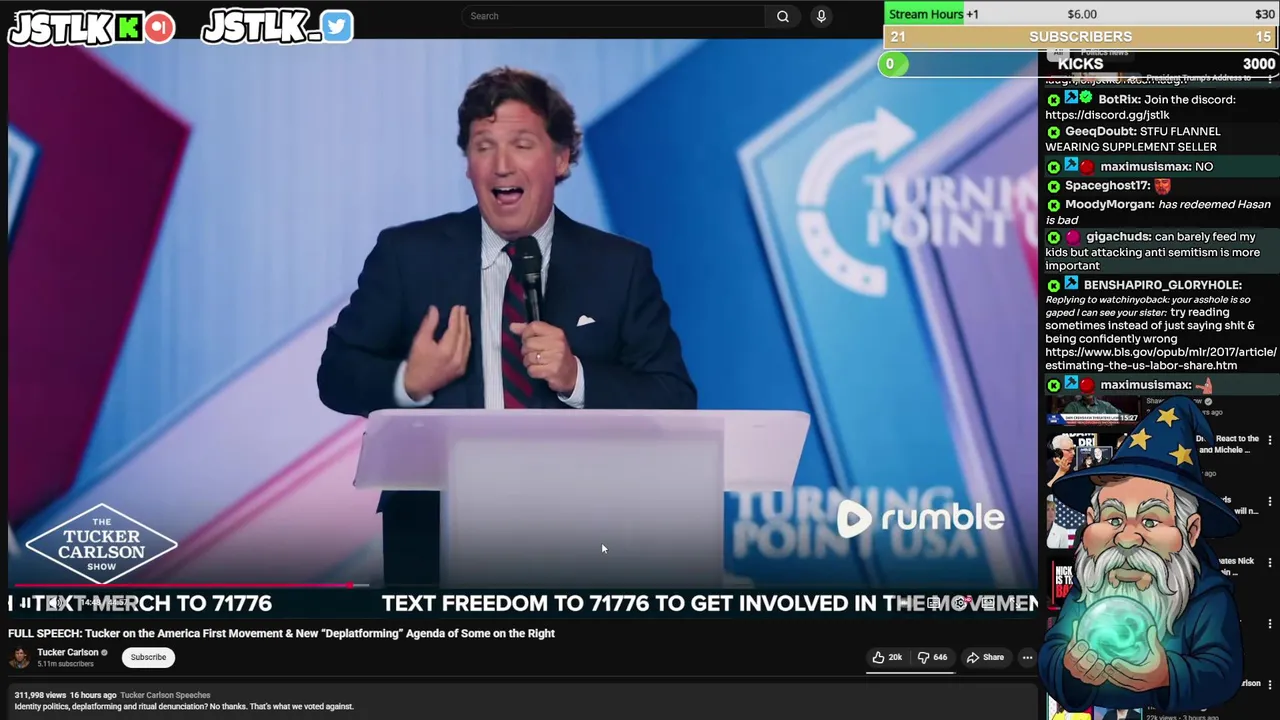
Task: Click GeeqDoubt's Kick badge in chat
Action: click(1053, 132)
